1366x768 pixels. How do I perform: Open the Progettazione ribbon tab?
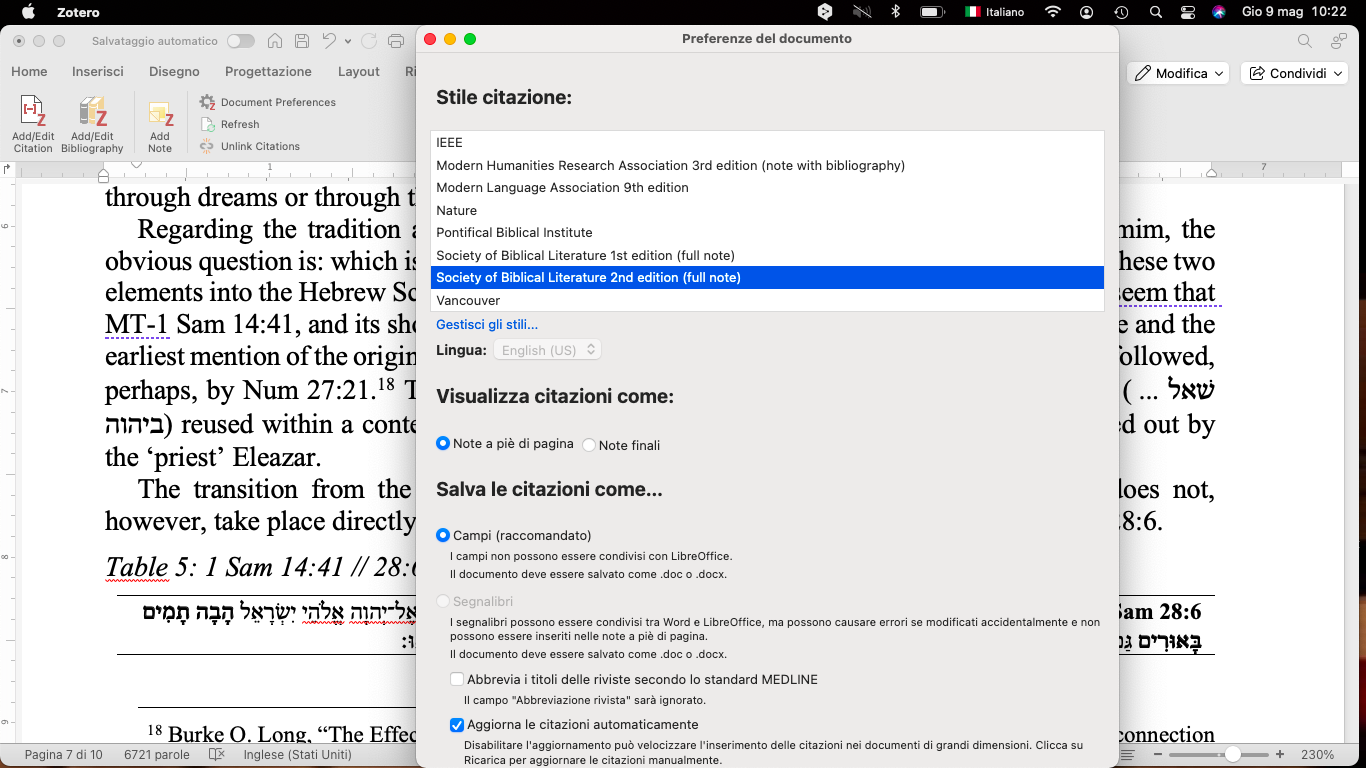(x=268, y=72)
